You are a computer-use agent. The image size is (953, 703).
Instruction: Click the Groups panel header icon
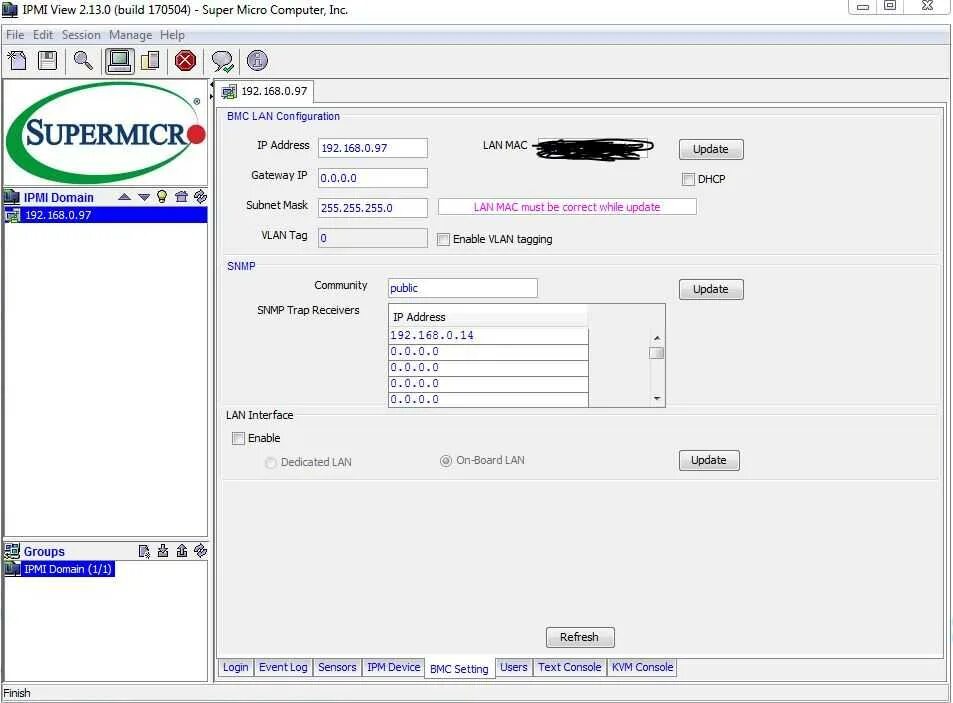click(12, 551)
